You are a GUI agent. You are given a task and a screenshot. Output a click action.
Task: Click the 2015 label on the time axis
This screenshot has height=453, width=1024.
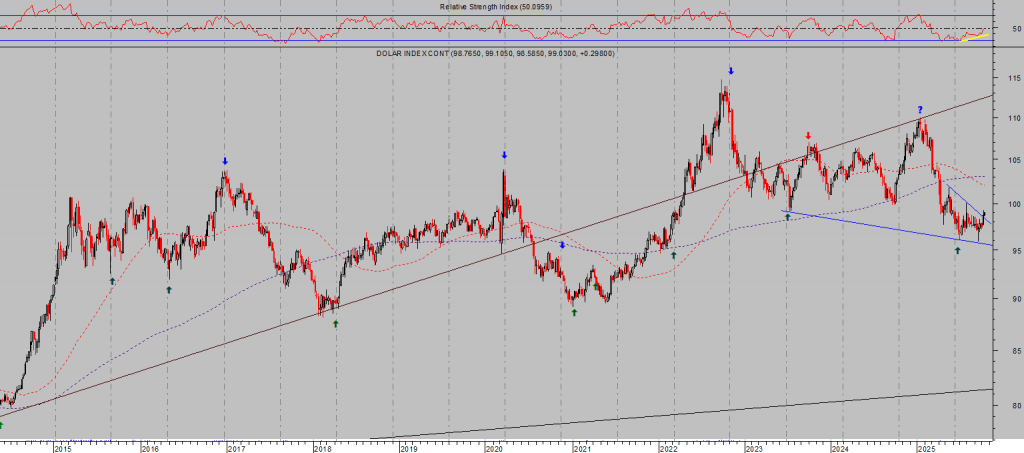[63, 448]
